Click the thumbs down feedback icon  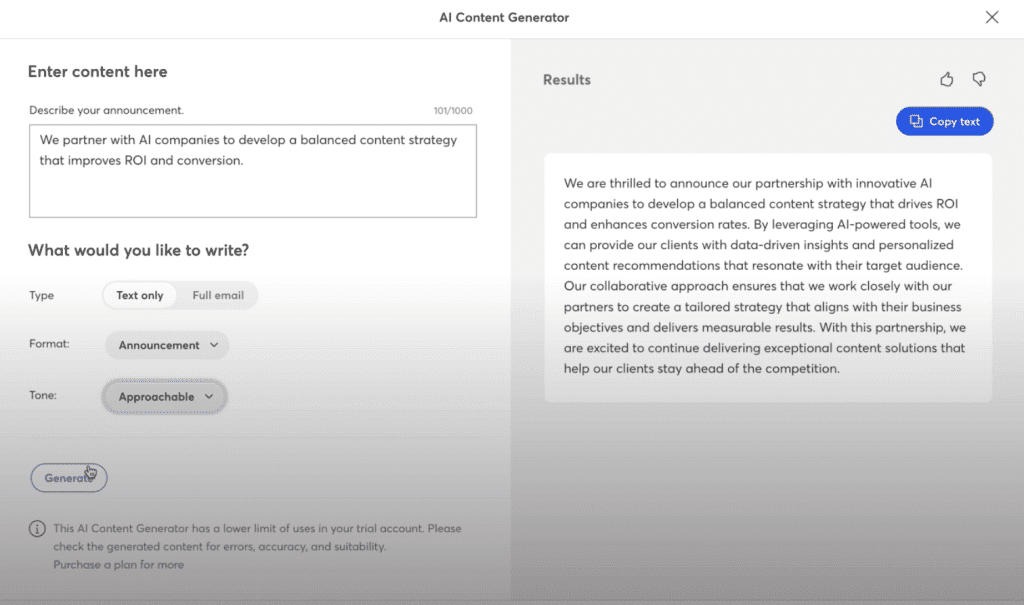pyautogui.click(x=978, y=79)
